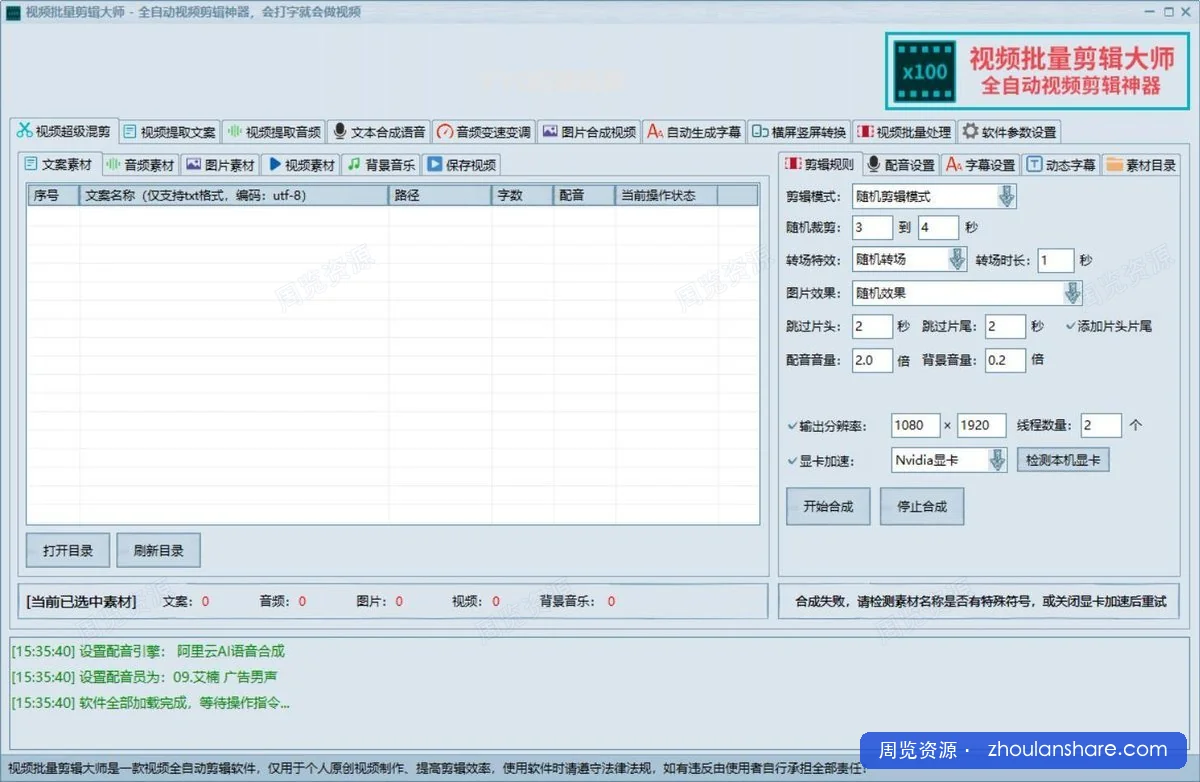This screenshot has width=1200, height=782.
Task: Click the waveform icon of 音频素材 sub-tab
Action: point(113,164)
